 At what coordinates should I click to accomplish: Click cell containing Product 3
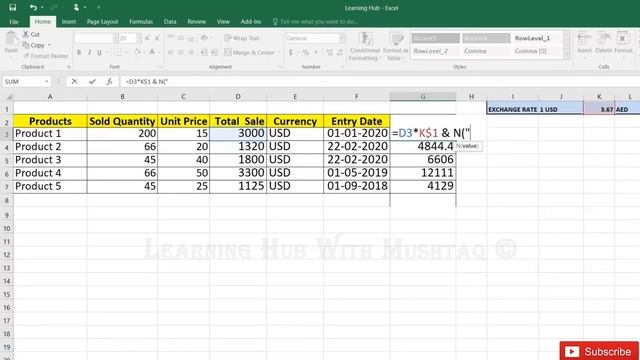(50, 160)
